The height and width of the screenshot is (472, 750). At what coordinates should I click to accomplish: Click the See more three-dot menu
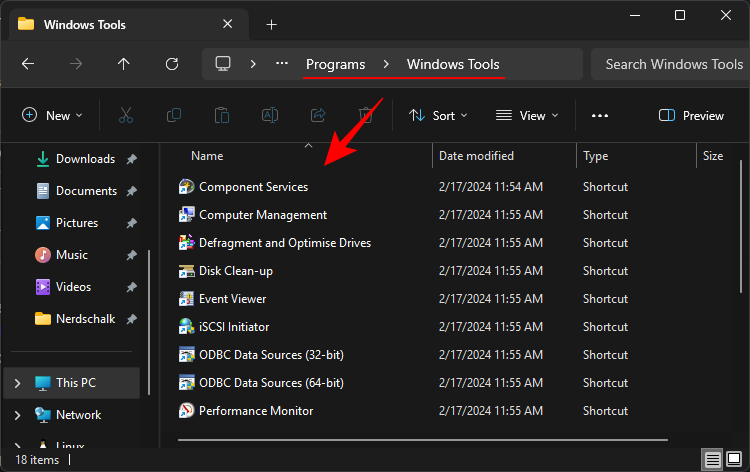(600, 116)
